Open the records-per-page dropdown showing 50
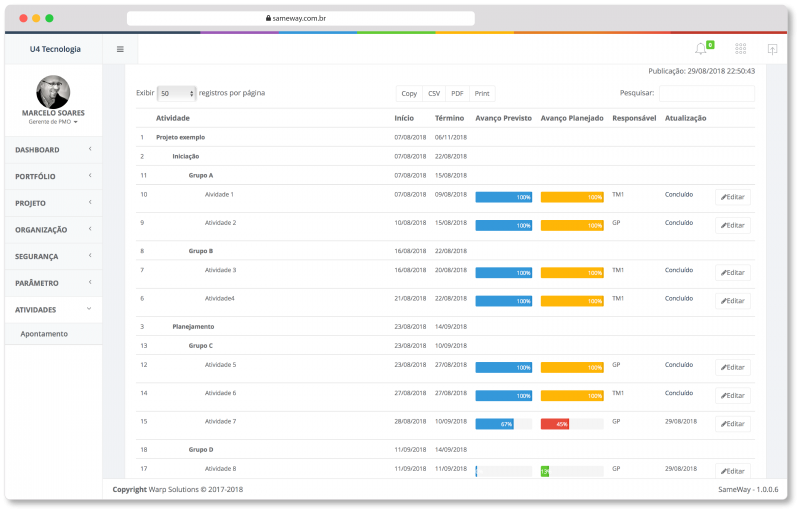800x512 pixels. (x=177, y=93)
